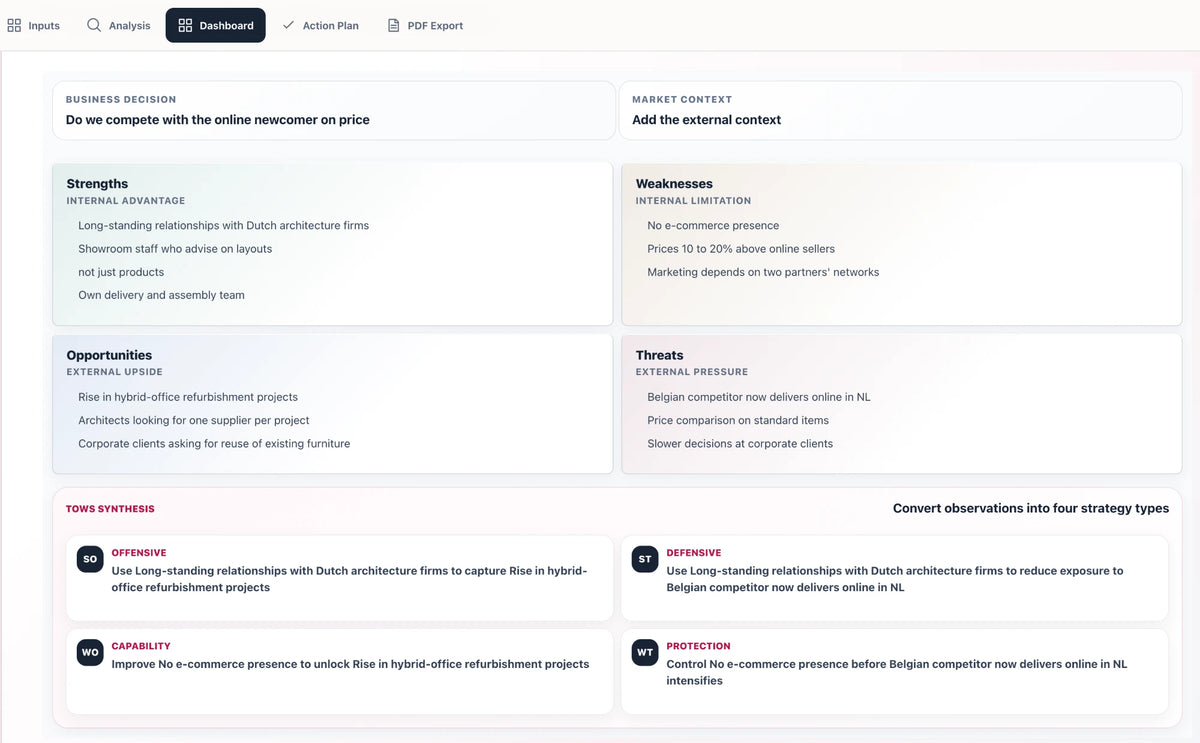Click the CAPABILITY strategy label
This screenshot has height=743, width=1200.
point(141,646)
